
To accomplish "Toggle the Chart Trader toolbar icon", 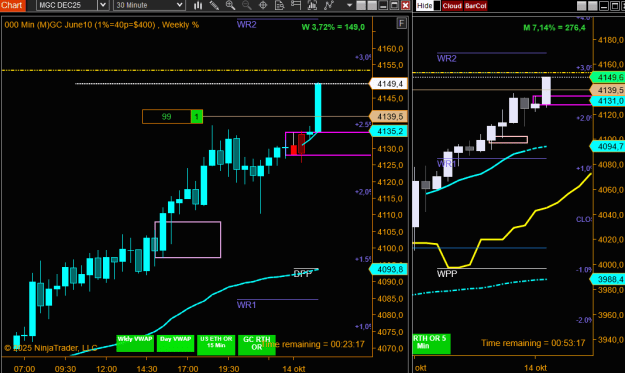I will [x=296, y=5].
